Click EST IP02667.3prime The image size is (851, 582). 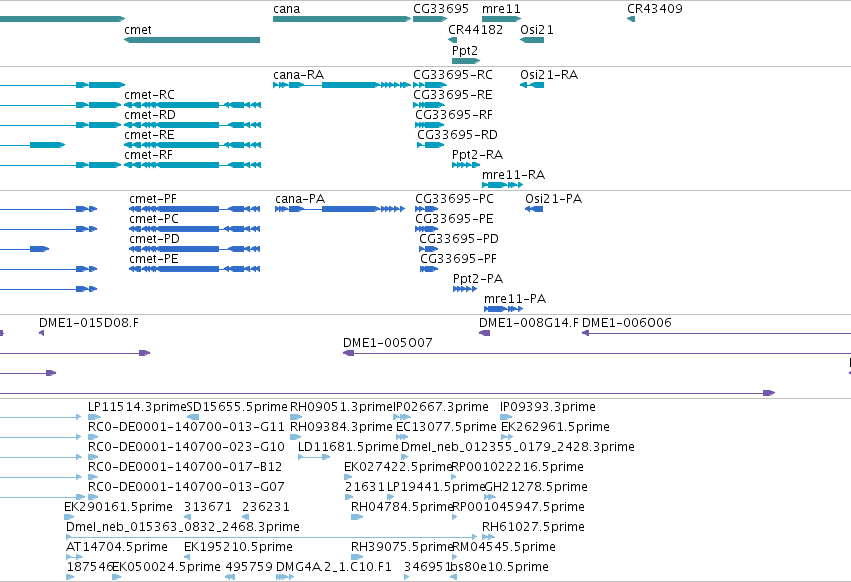point(440,407)
